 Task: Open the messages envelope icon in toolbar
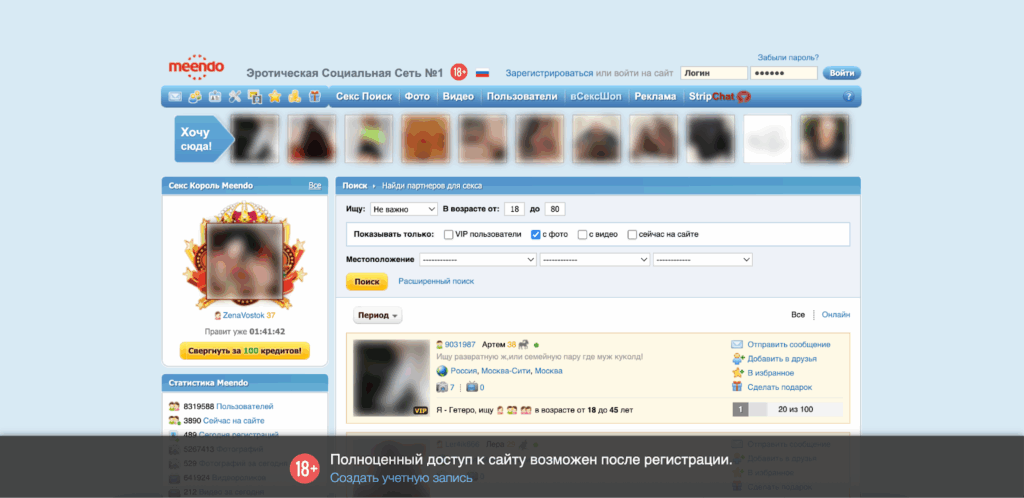[175, 97]
